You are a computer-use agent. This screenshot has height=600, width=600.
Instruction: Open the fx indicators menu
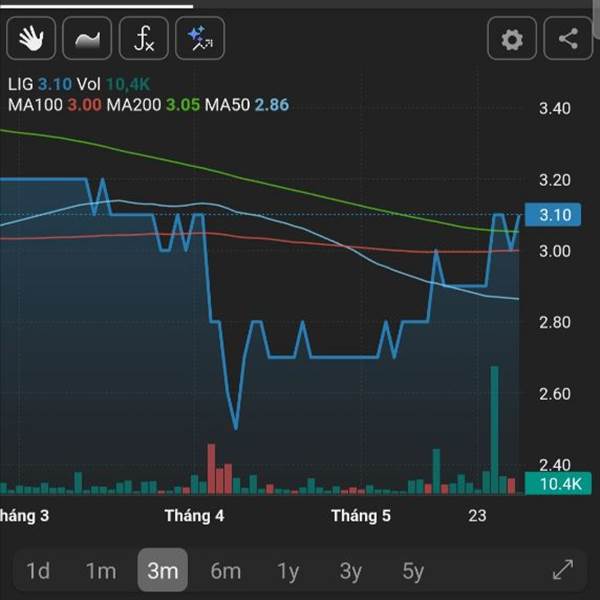point(143,38)
